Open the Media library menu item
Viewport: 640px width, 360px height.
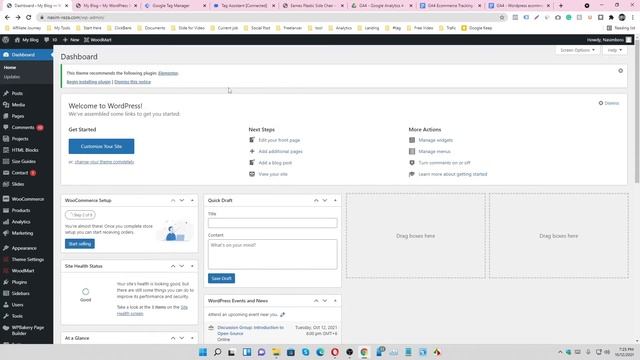click(x=18, y=105)
